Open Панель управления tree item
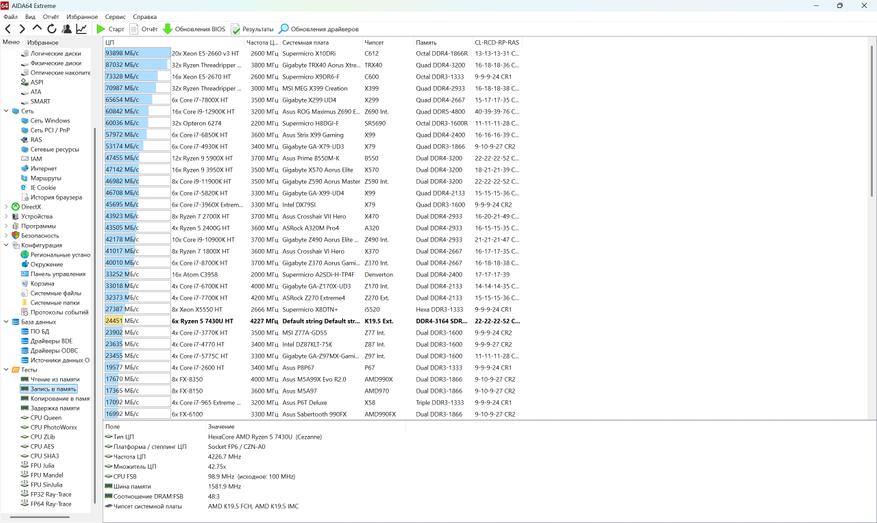 click(53, 274)
